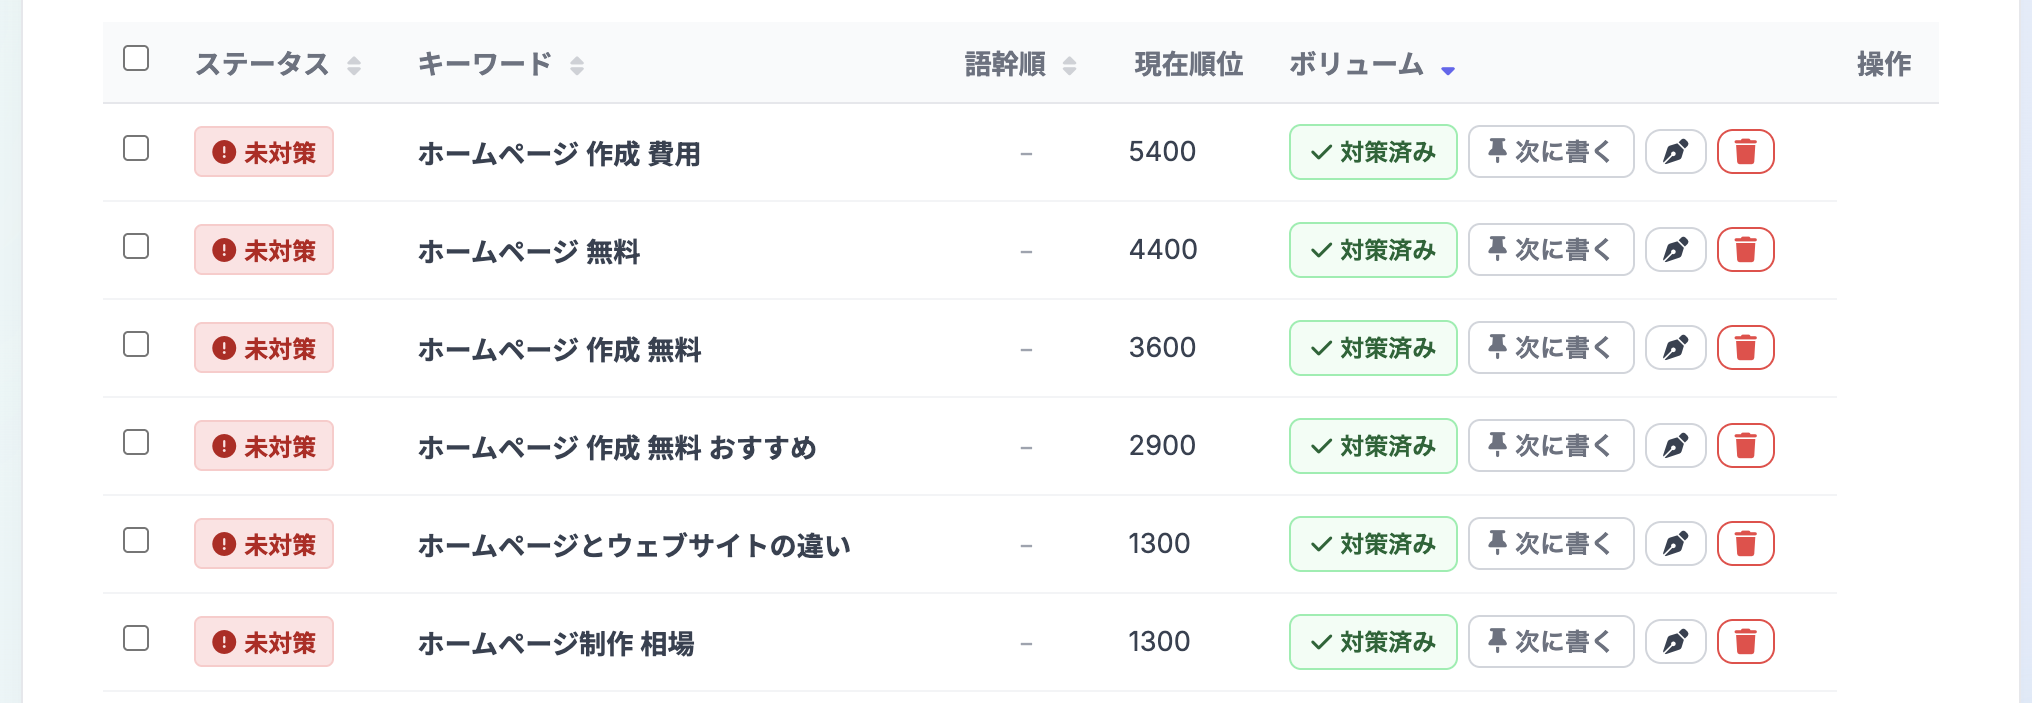Check the box for ホームページ 作成 費用
The image size is (2032, 703).
(x=136, y=148)
